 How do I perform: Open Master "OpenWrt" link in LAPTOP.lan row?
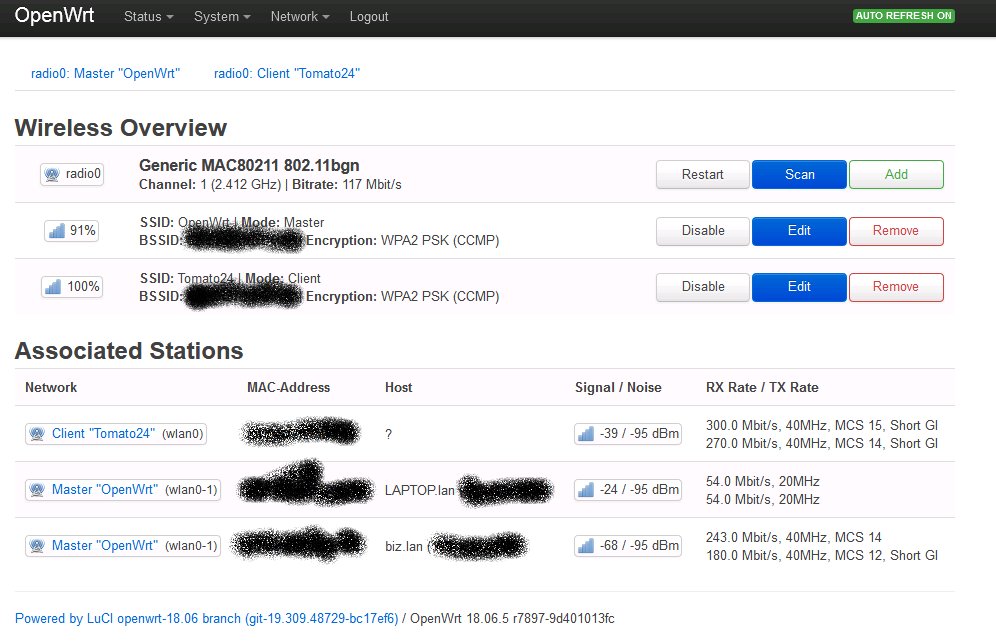click(x=105, y=489)
